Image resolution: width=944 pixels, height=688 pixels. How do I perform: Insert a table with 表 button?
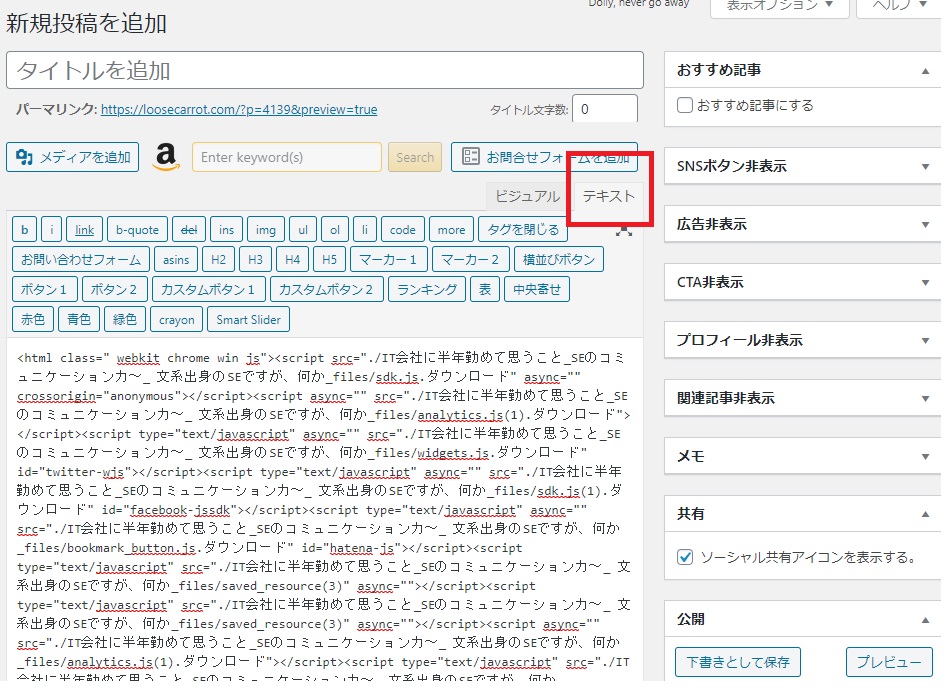[485, 290]
